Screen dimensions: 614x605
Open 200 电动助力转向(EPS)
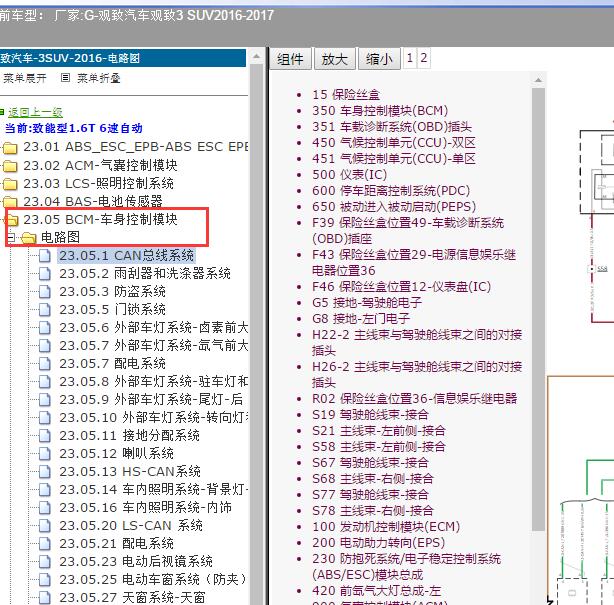[378, 543]
